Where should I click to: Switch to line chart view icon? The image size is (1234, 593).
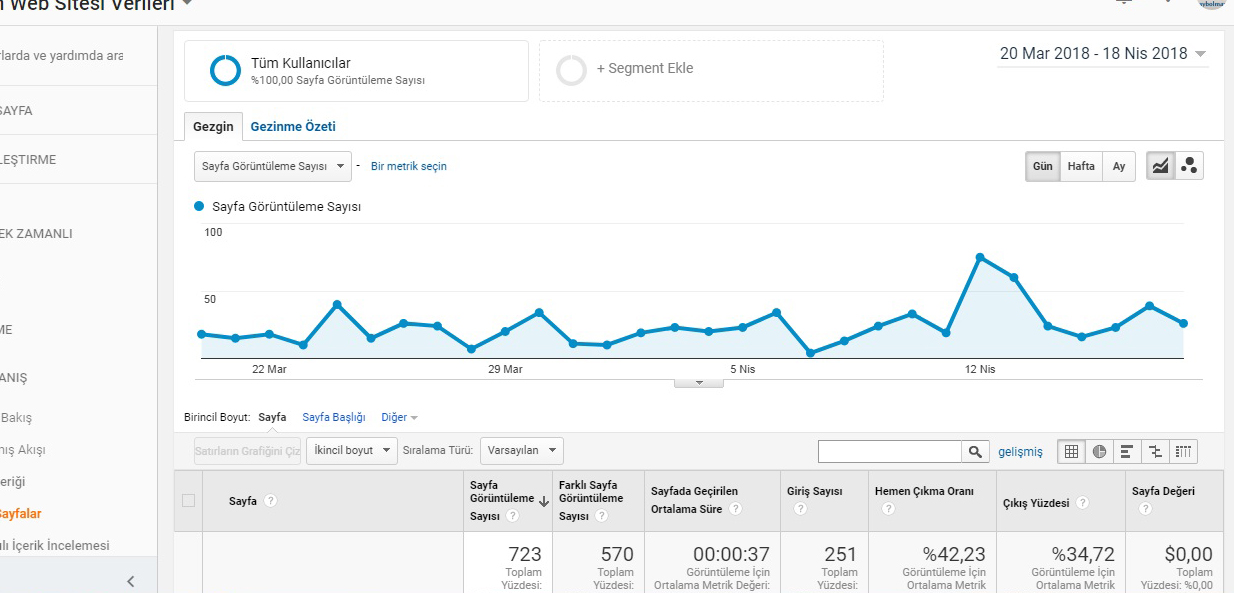click(x=1160, y=166)
